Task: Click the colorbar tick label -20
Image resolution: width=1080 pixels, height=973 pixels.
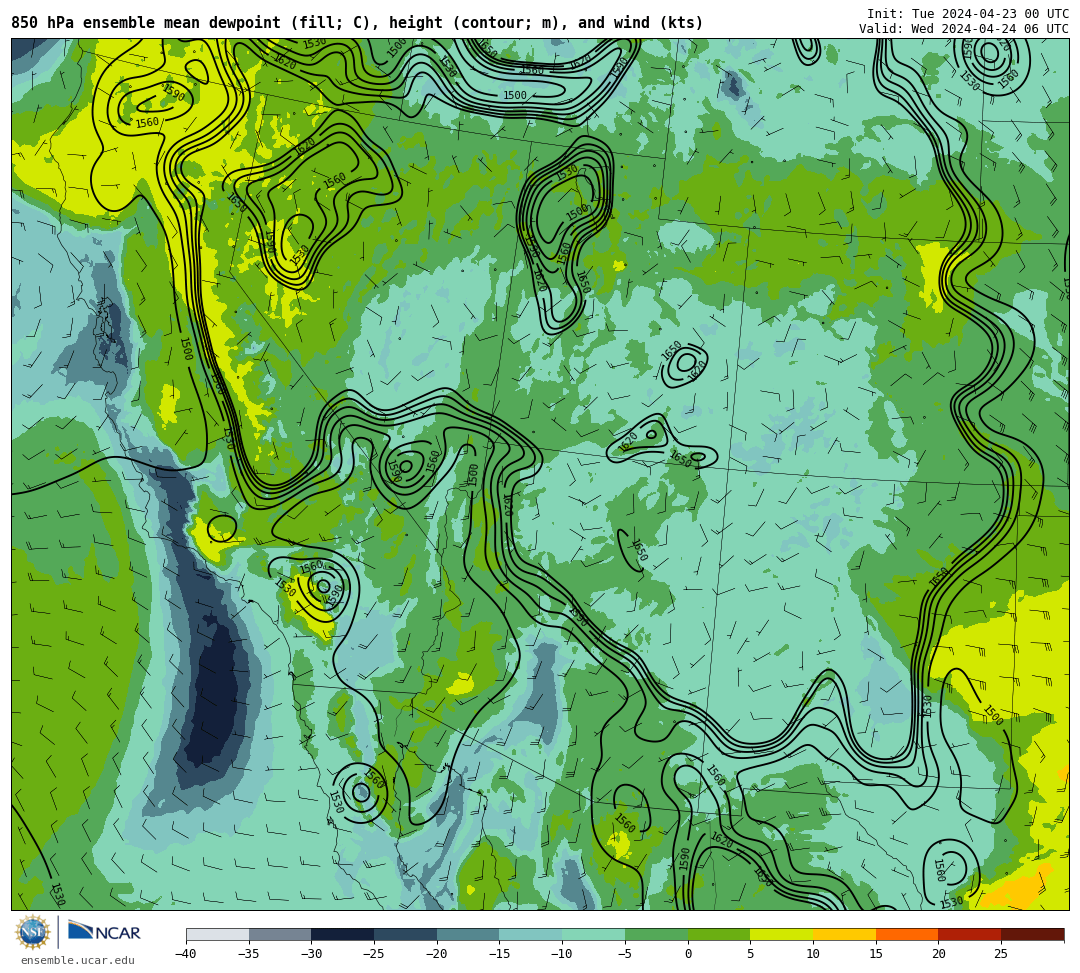Action: tap(436, 954)
